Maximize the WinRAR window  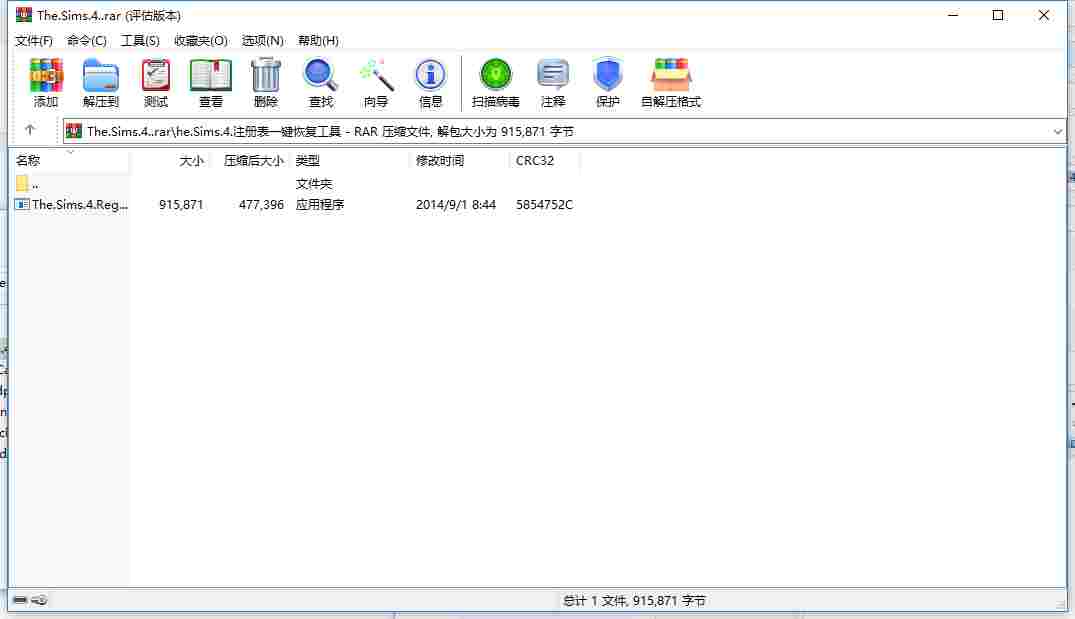(x=998, y=15)
